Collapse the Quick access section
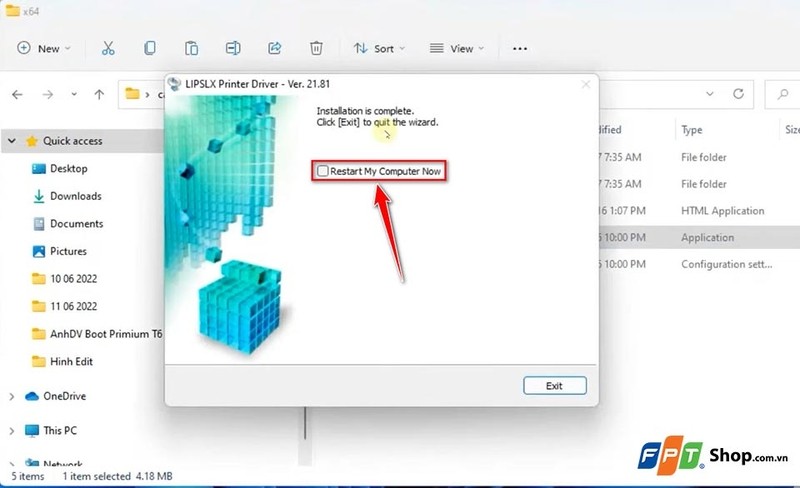Image resolution: width=800 pixels, height=488 pixels. (12, 141)
